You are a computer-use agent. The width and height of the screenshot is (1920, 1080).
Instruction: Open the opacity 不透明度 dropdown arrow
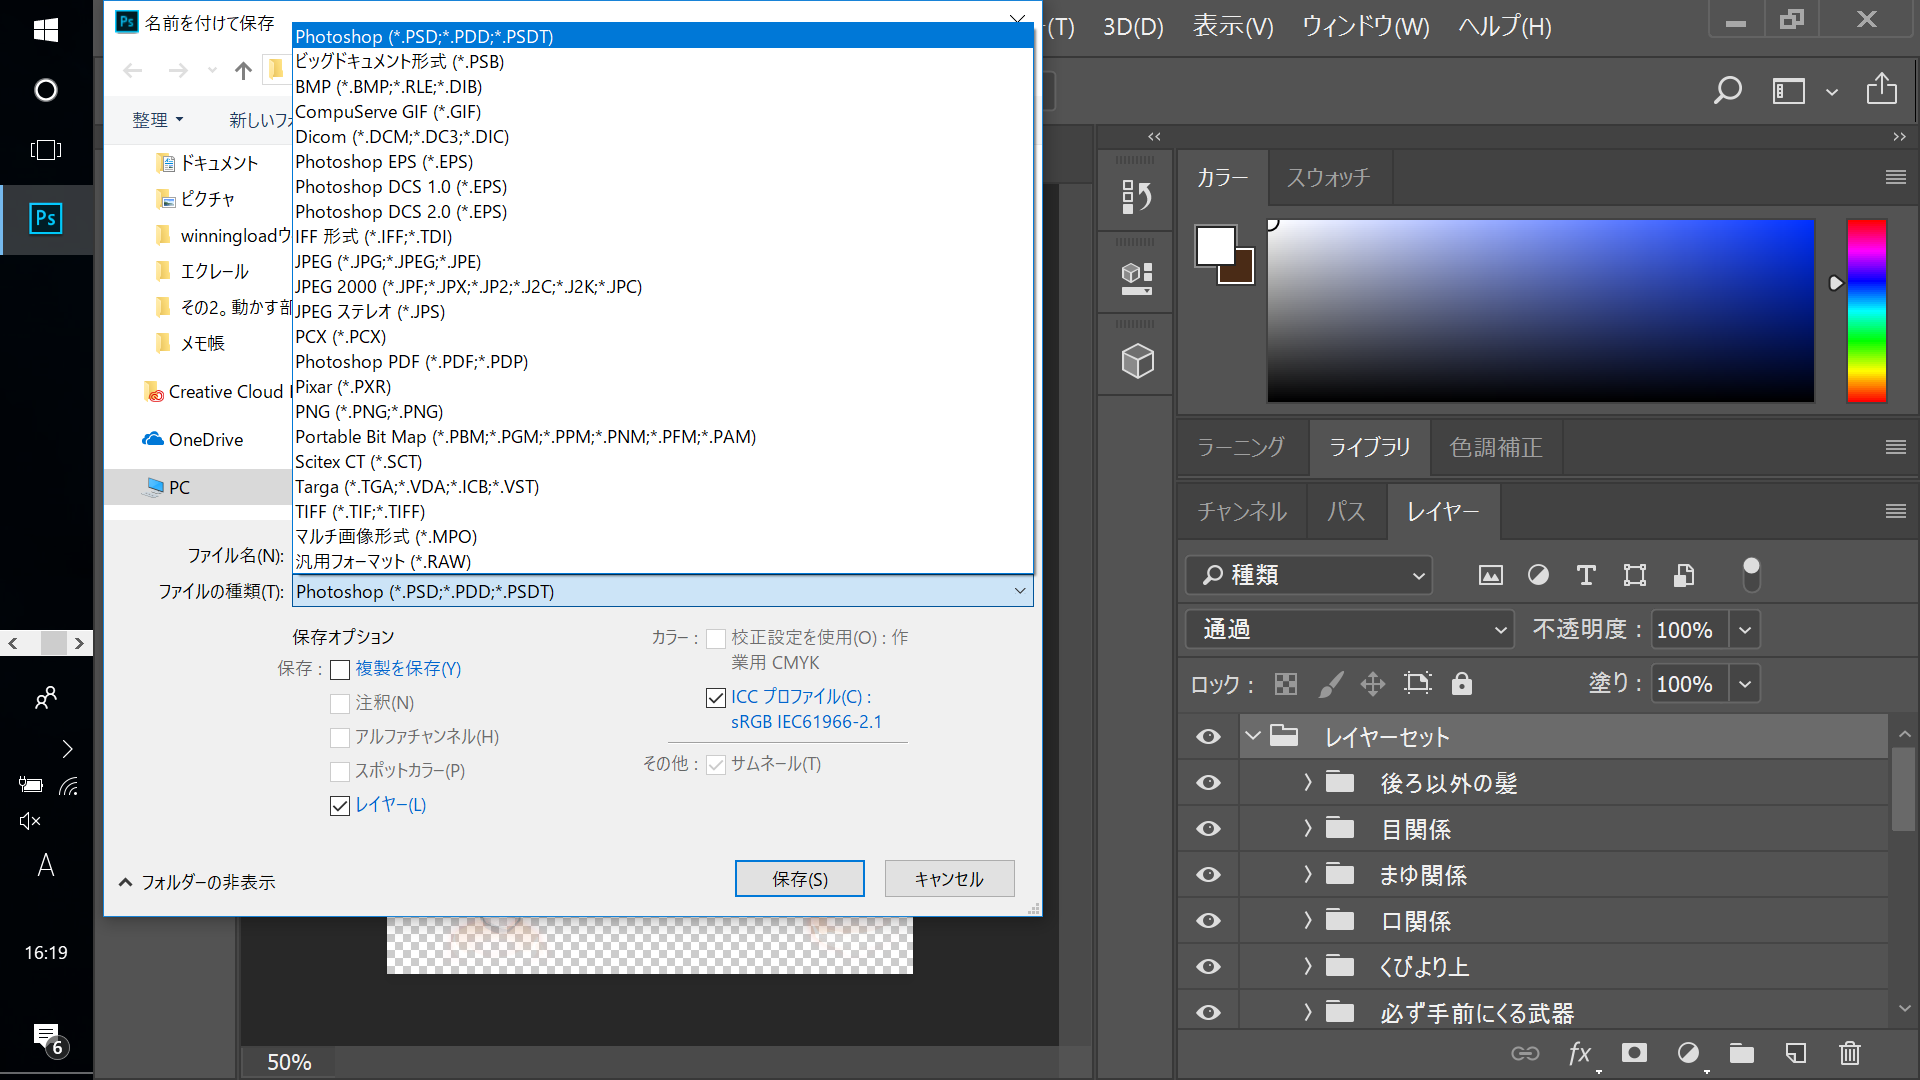pyautogui.click(x=1745, y=630)
